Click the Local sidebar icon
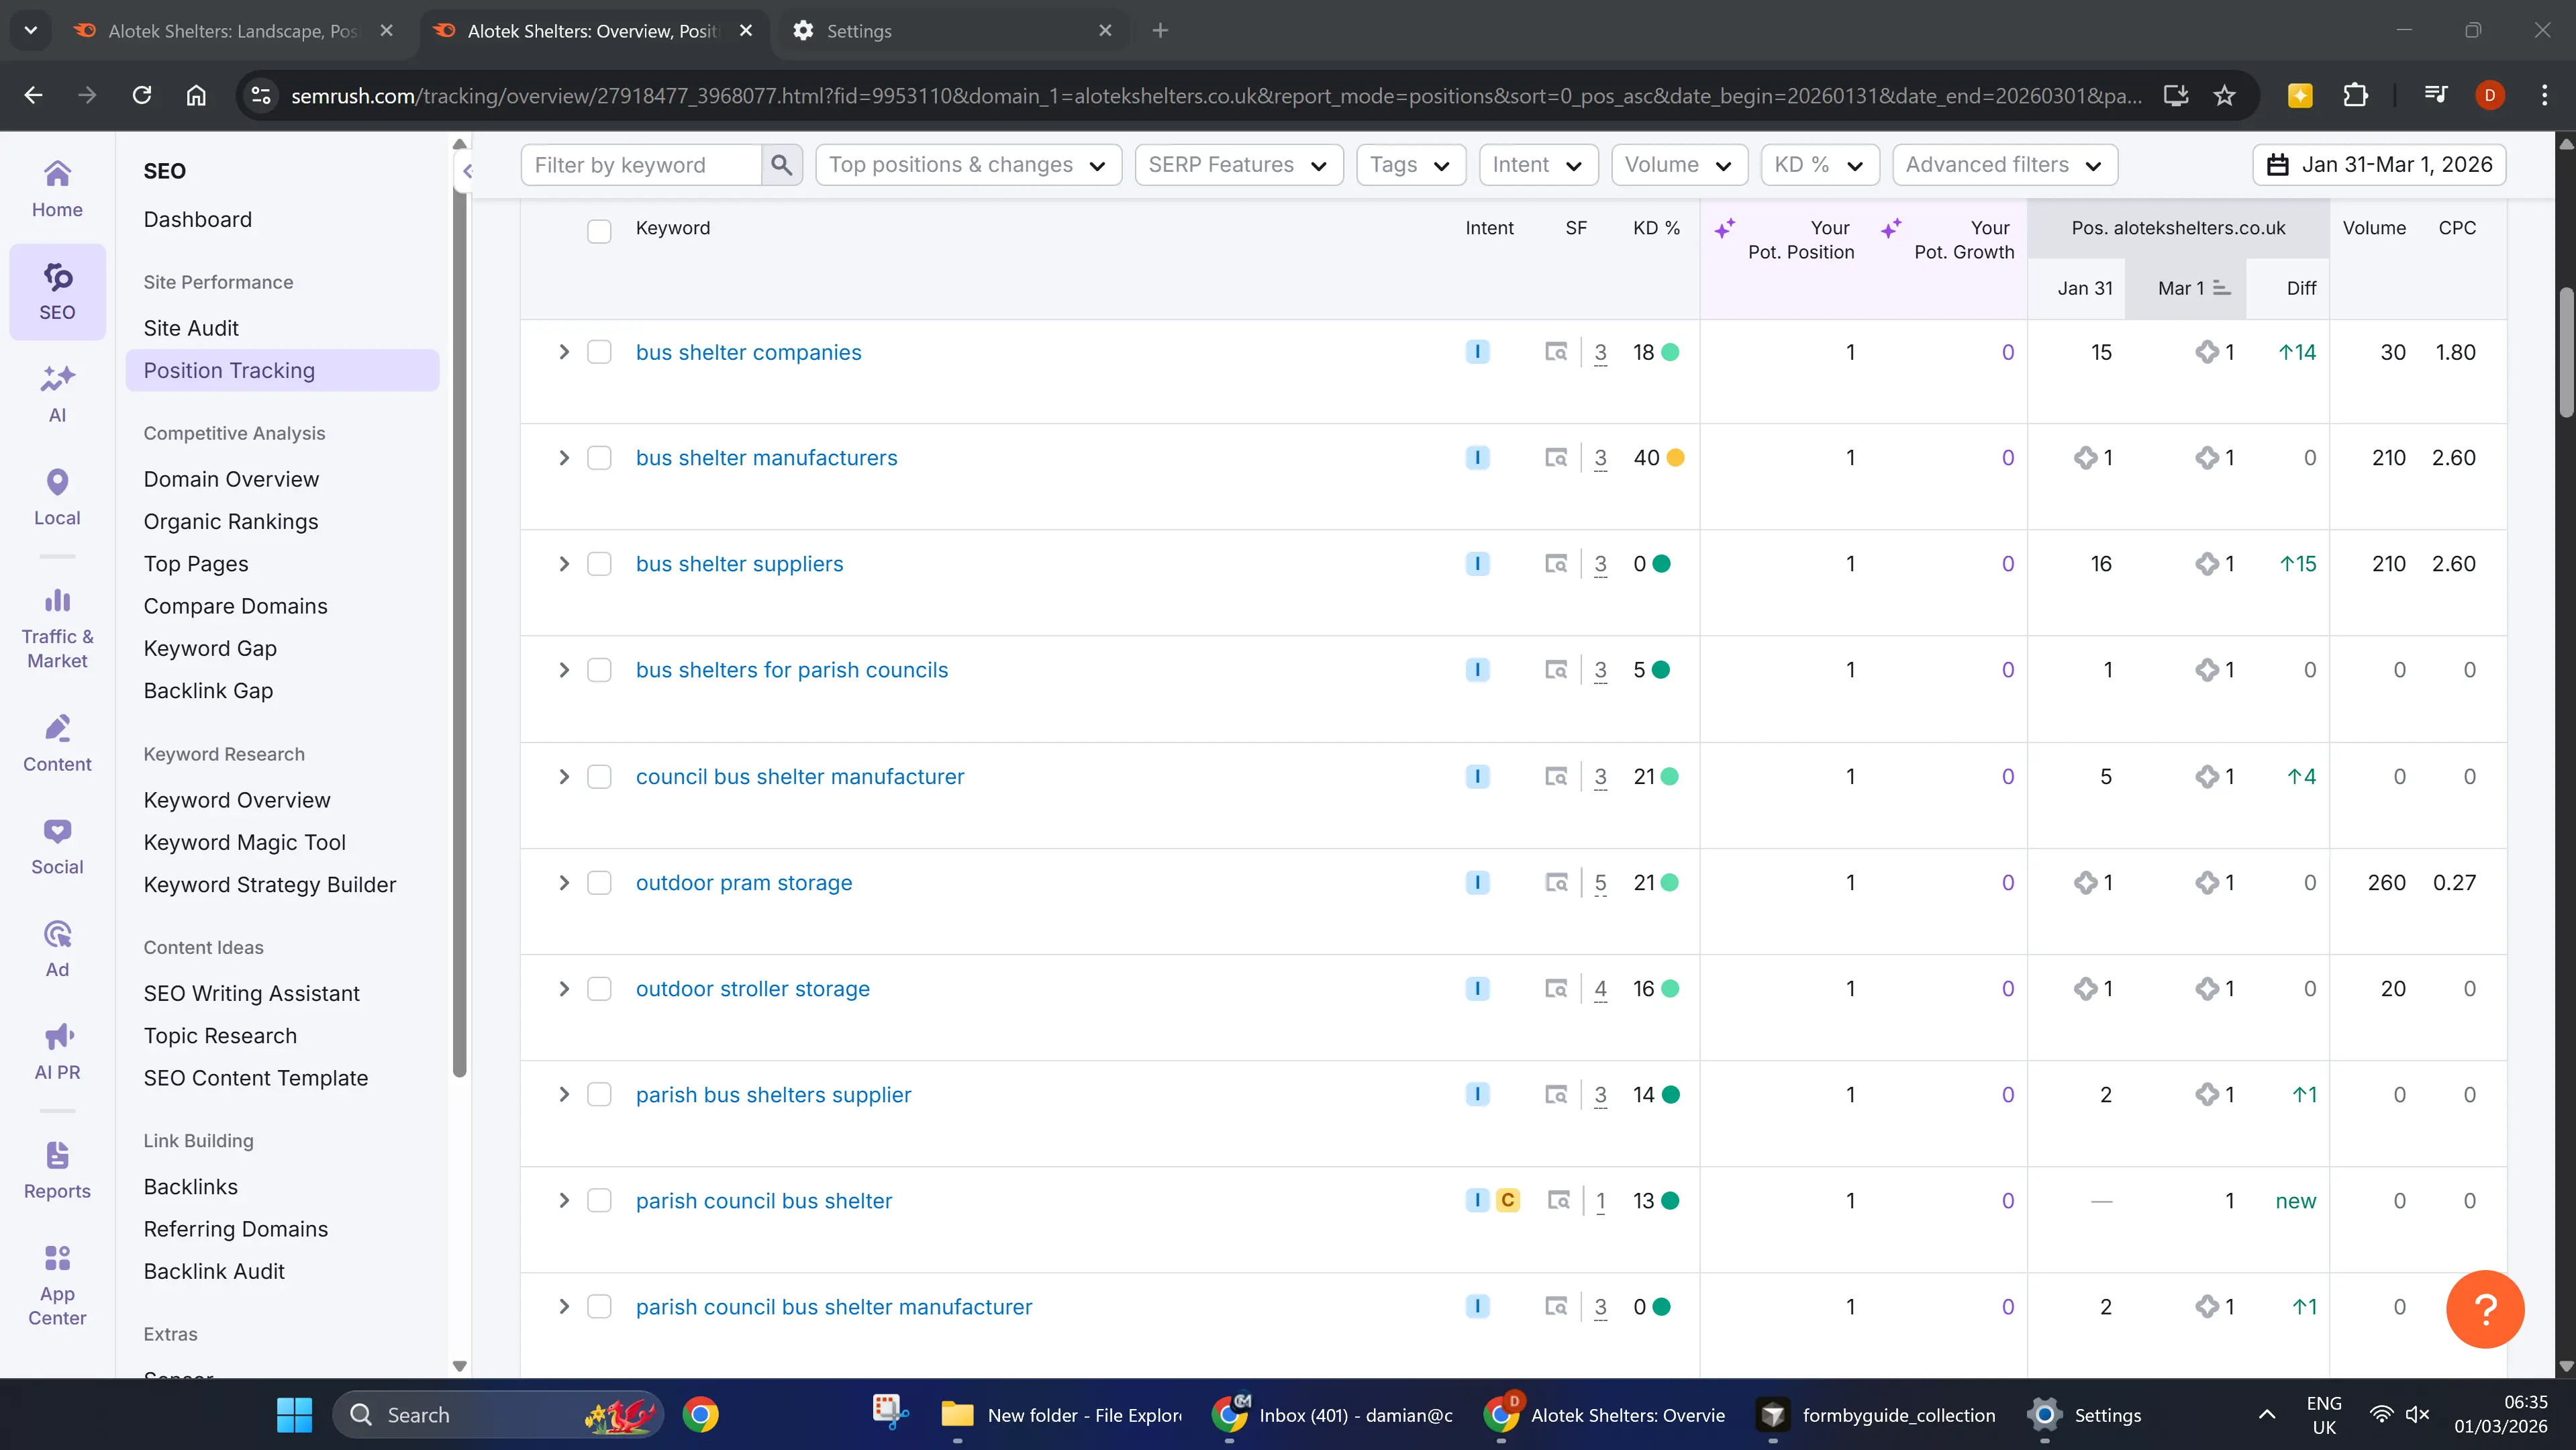Image resolution: width=2576 pixels, height=1450 pixels. [56, 496]
